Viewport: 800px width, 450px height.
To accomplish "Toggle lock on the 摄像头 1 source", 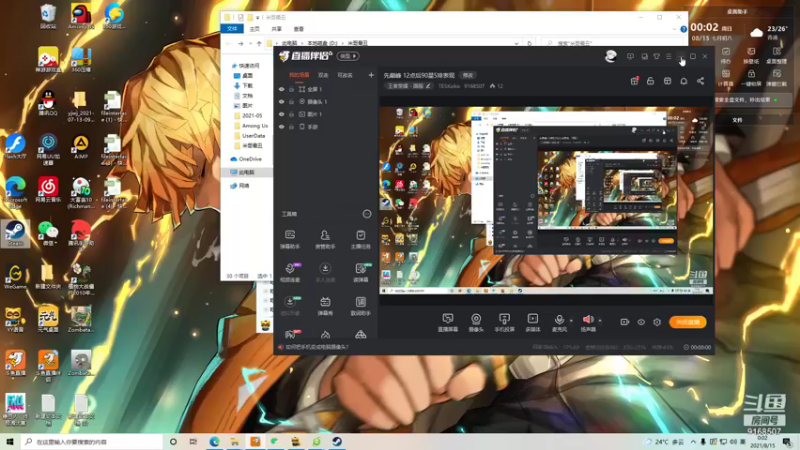I will [291, 102].
